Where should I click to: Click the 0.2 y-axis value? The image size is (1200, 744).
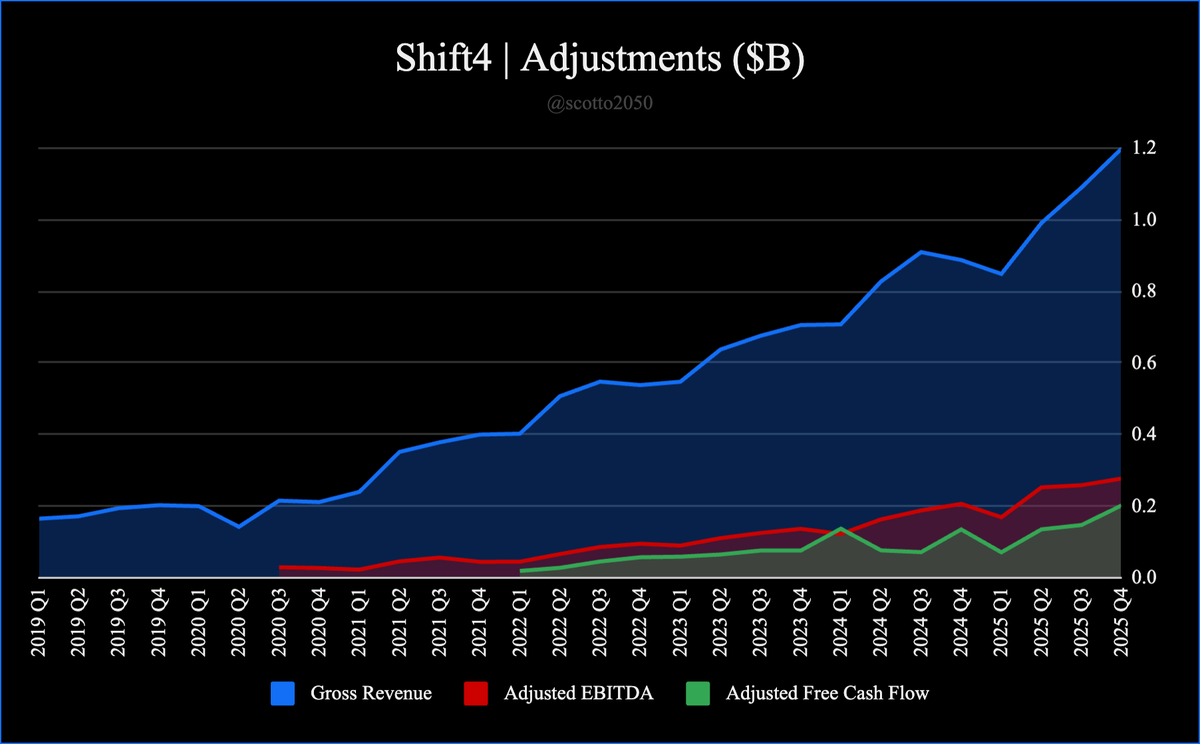[x=1145, y=506]
